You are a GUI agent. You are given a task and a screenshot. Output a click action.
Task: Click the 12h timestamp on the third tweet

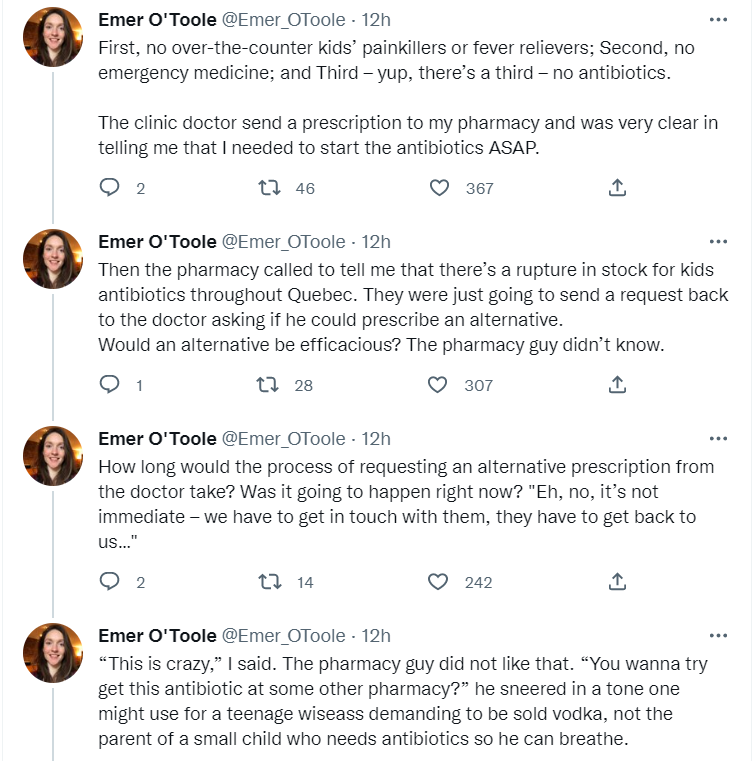[376, 439]
